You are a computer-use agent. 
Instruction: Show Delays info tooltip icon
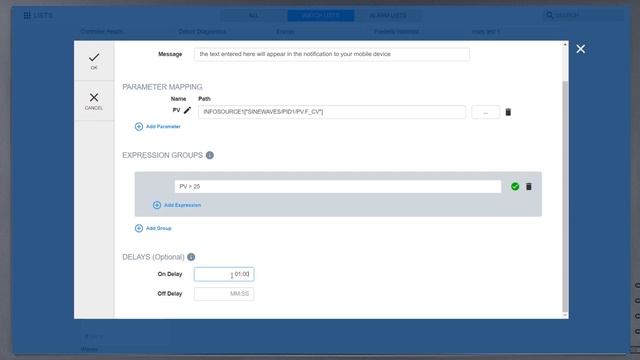point(191,257)
